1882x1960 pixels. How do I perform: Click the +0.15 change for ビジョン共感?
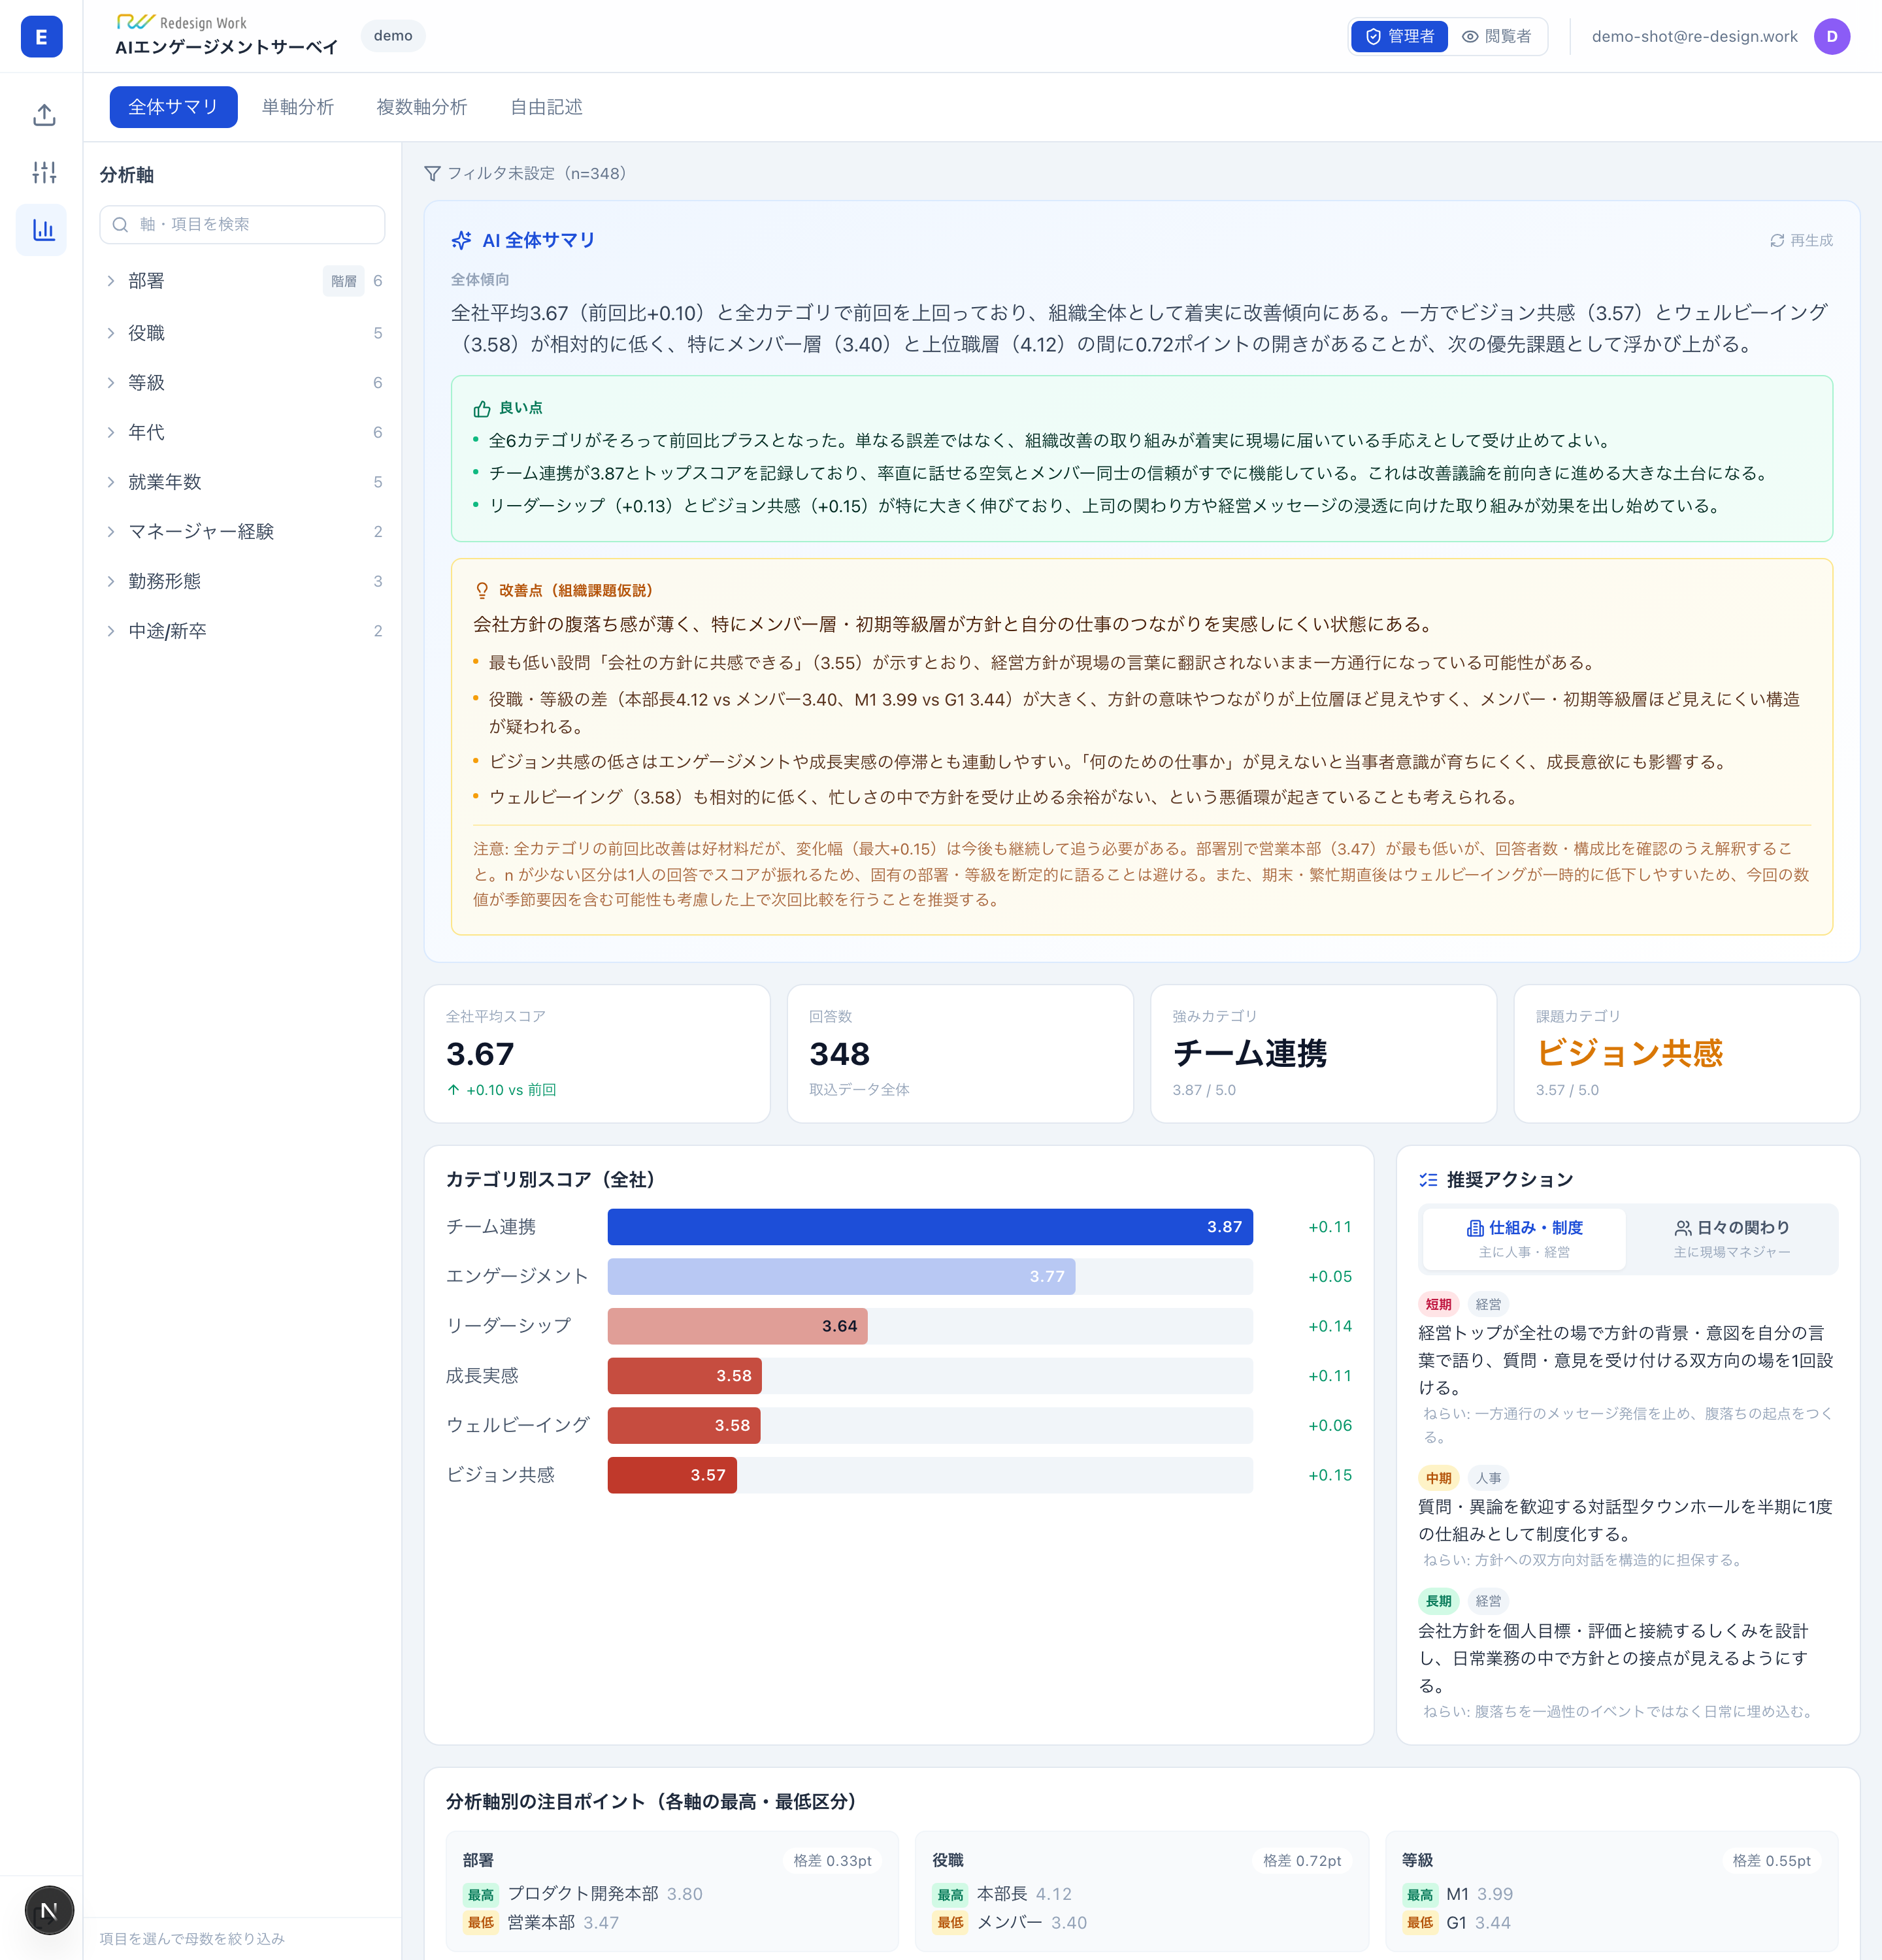click(1329, 1475)
